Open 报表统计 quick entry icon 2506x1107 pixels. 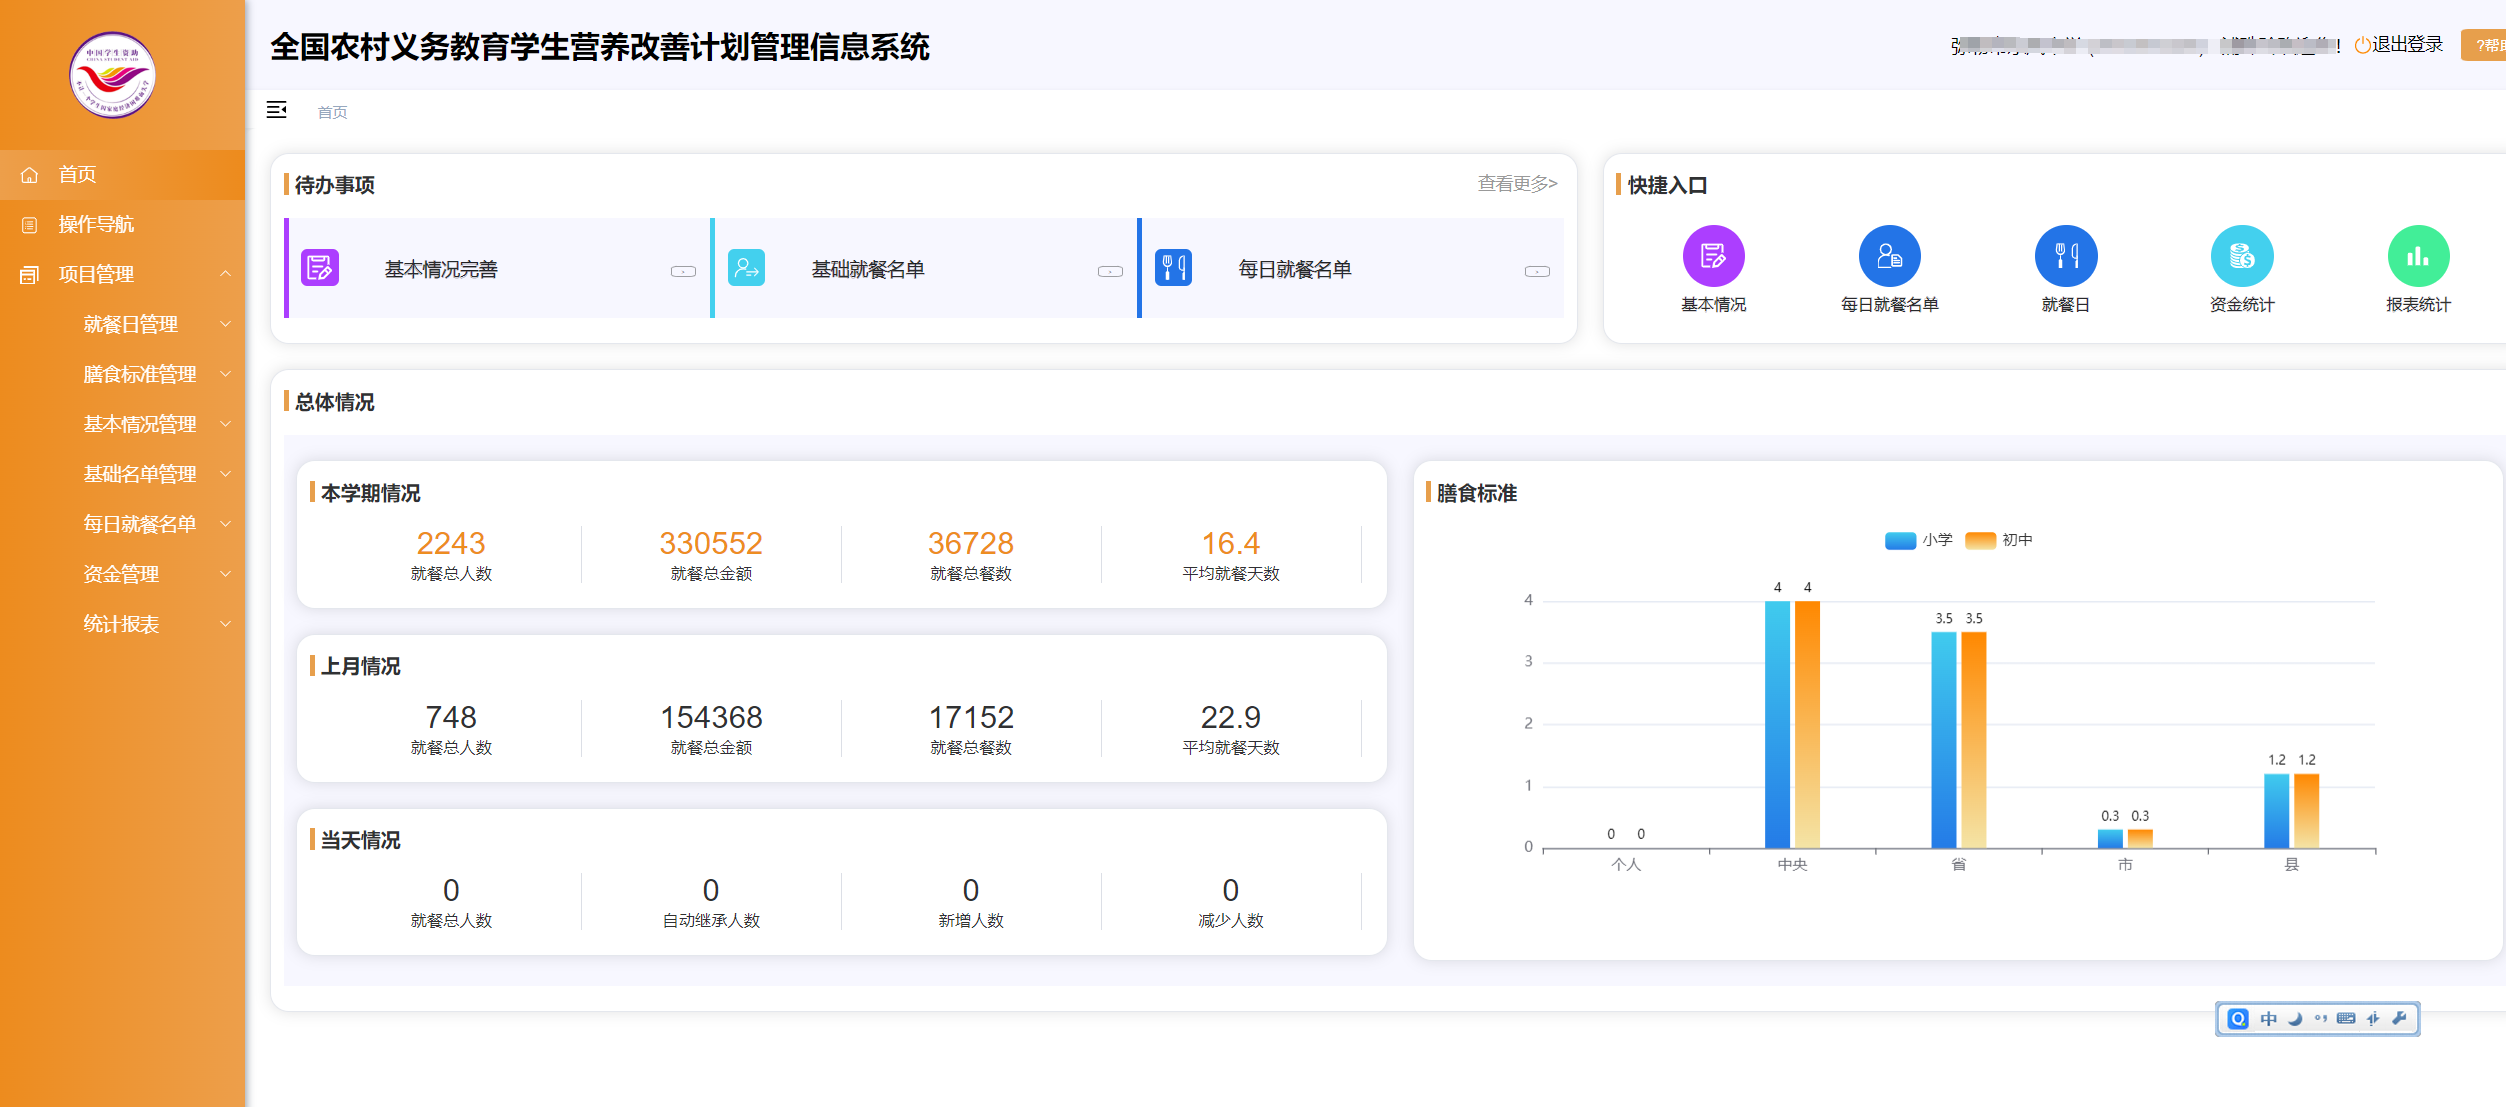click(2418, 256)
